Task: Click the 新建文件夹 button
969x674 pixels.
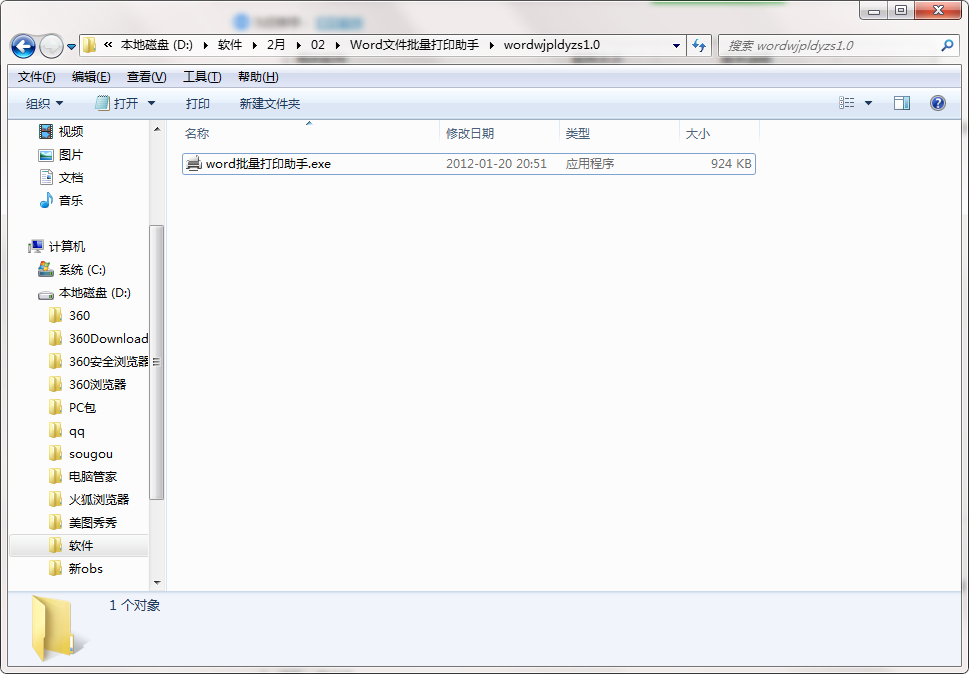Action: pos(269,103)
